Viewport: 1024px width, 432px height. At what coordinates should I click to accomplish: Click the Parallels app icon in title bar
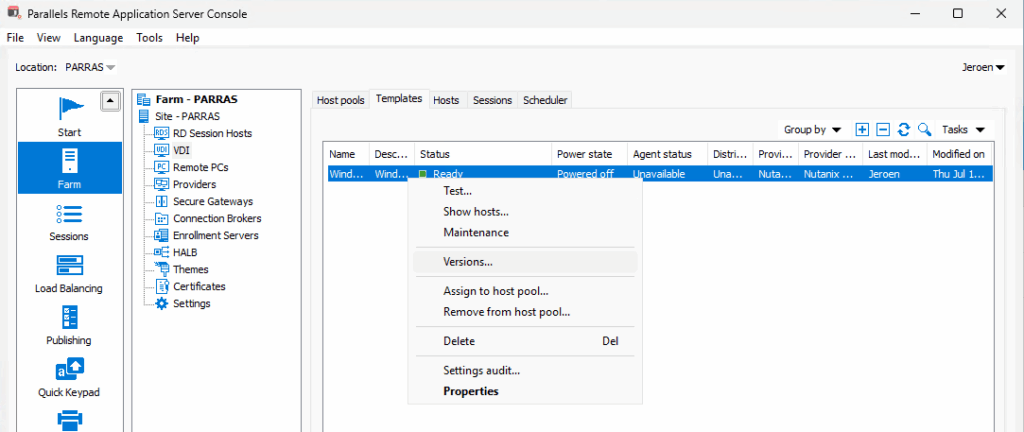tap(13, 13)
